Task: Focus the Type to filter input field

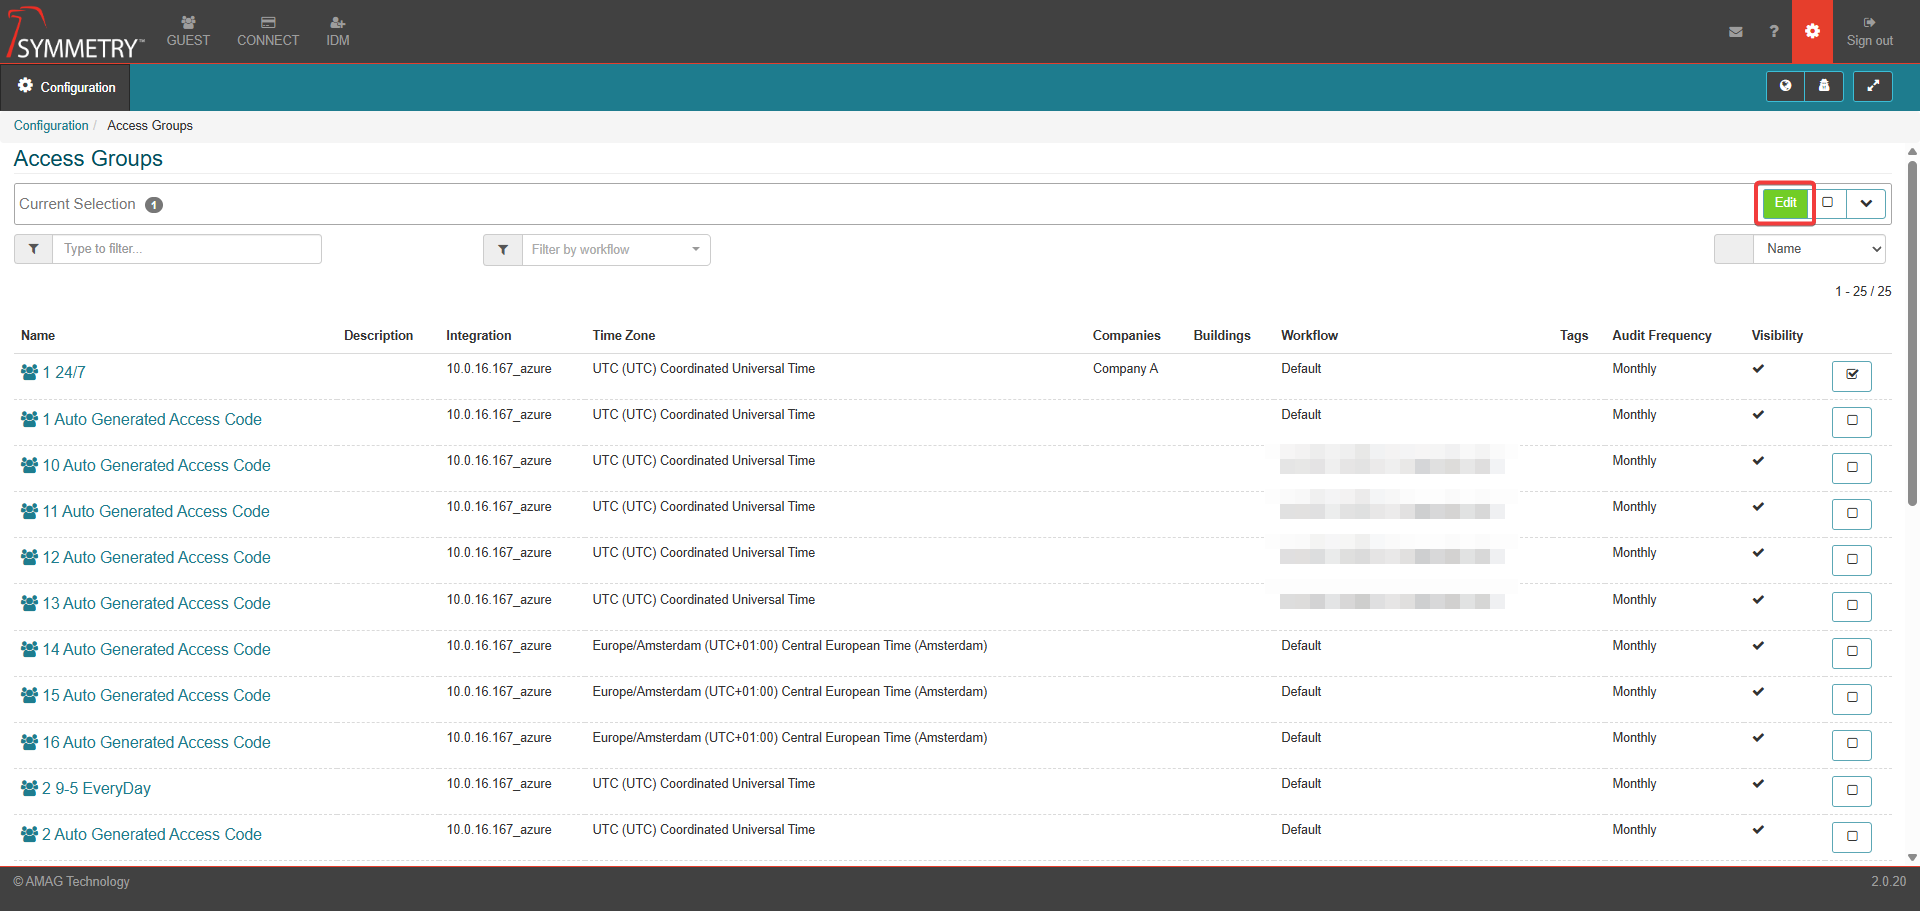Action: pos(187,249)
